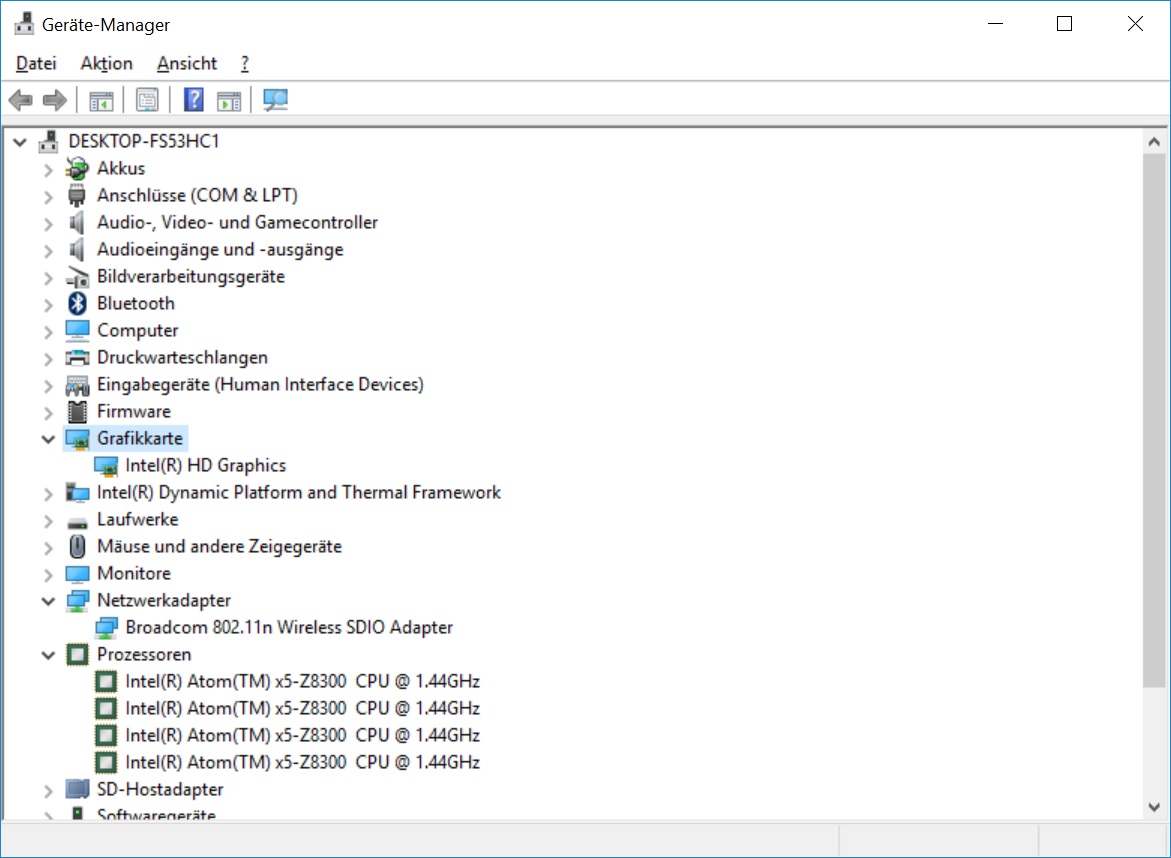
Task: Select the Laufwerke label
Action: pos(137,519)
